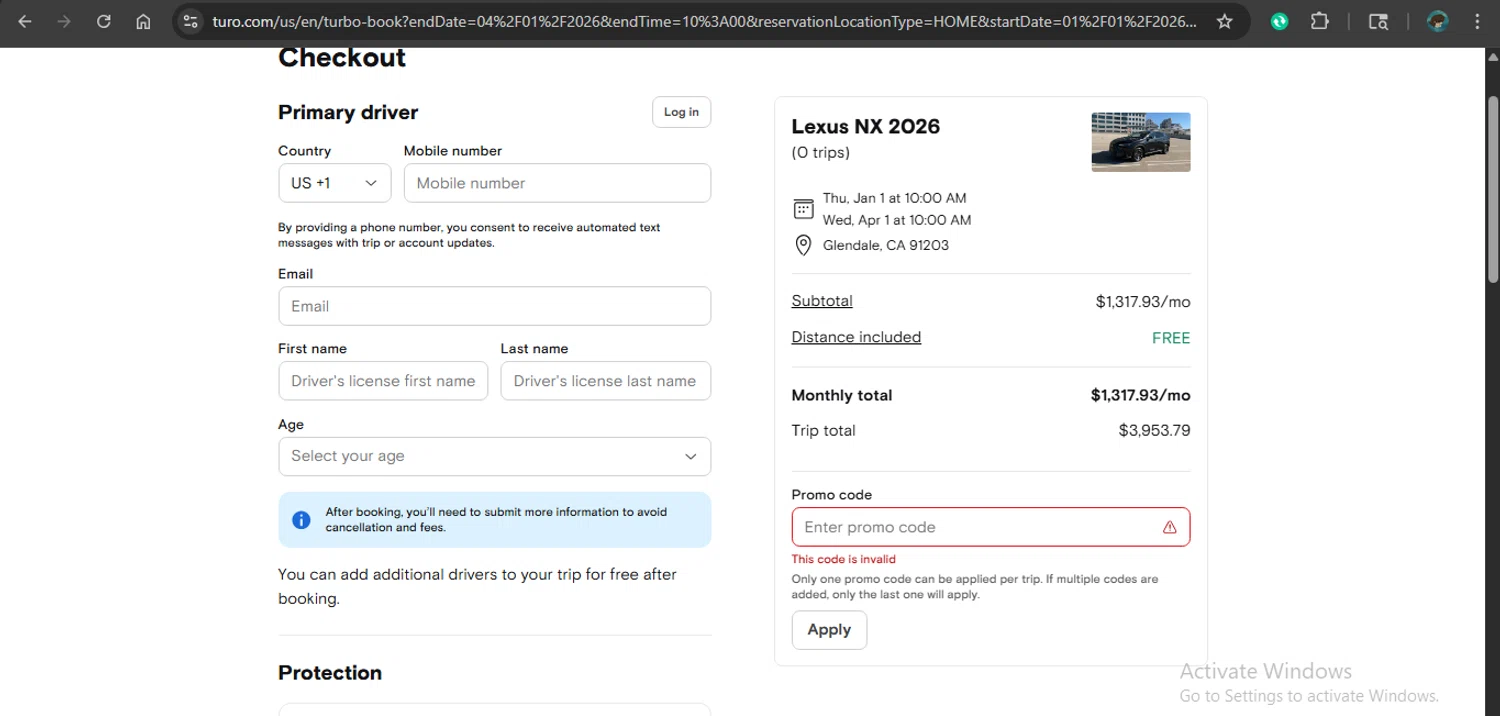1500x716 pixels.
Task: Click the promo code warning icon
Action: [1169, 527]
